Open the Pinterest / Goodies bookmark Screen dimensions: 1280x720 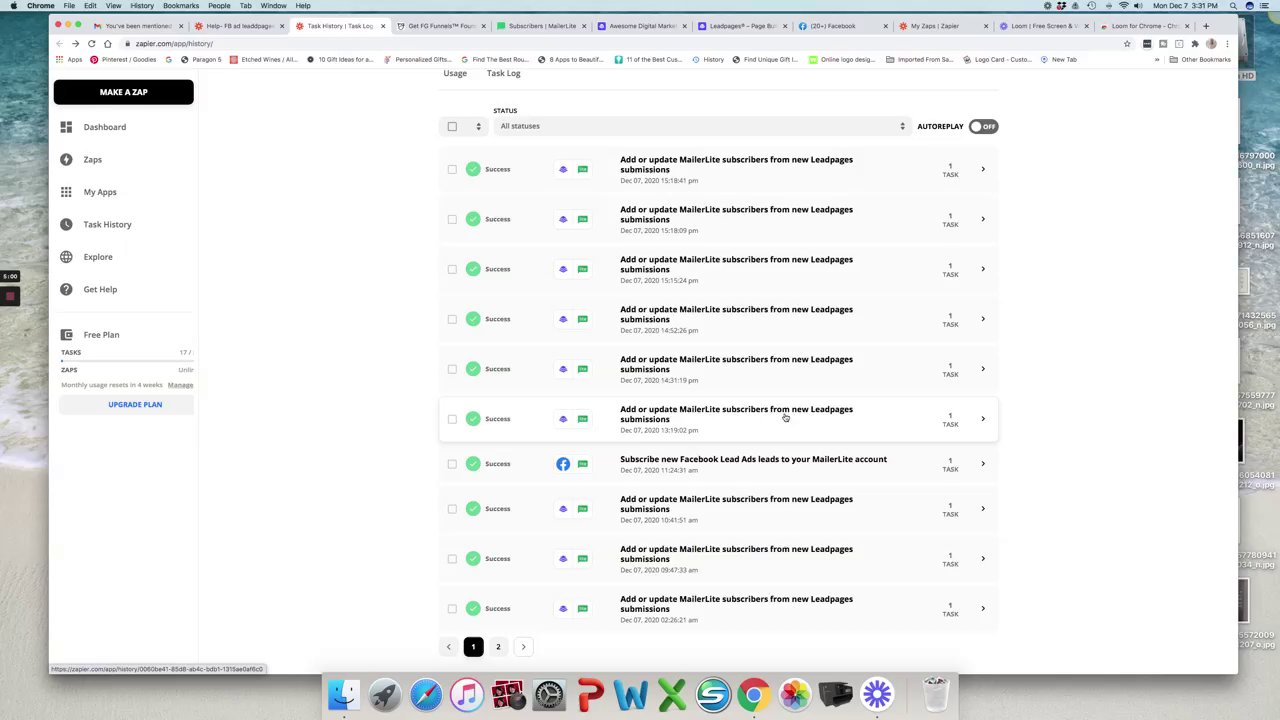(x=123, y=60)
